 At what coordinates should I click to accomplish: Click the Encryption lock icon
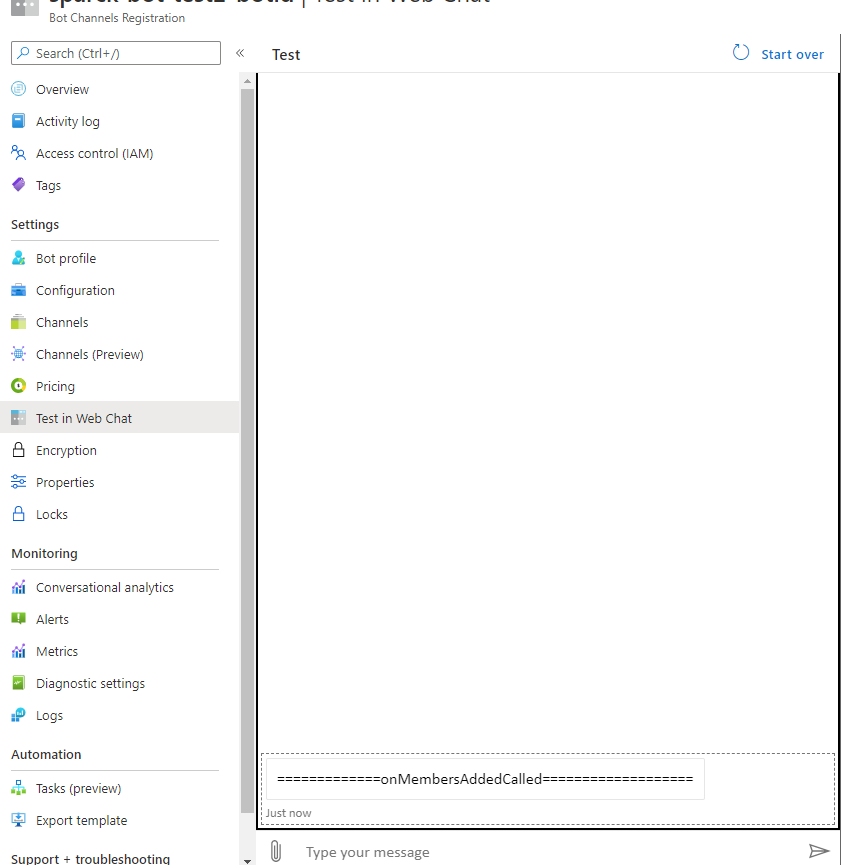tap(19, 450)
